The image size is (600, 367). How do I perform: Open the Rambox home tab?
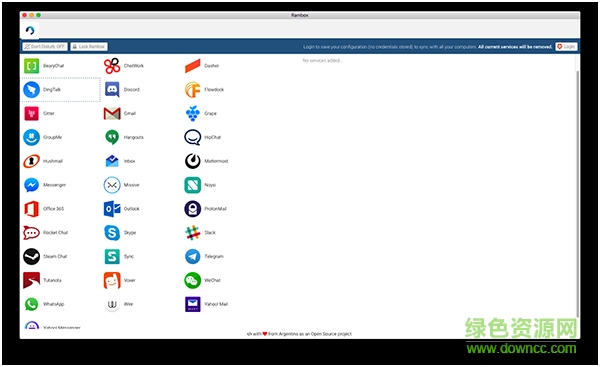(30, 30)
